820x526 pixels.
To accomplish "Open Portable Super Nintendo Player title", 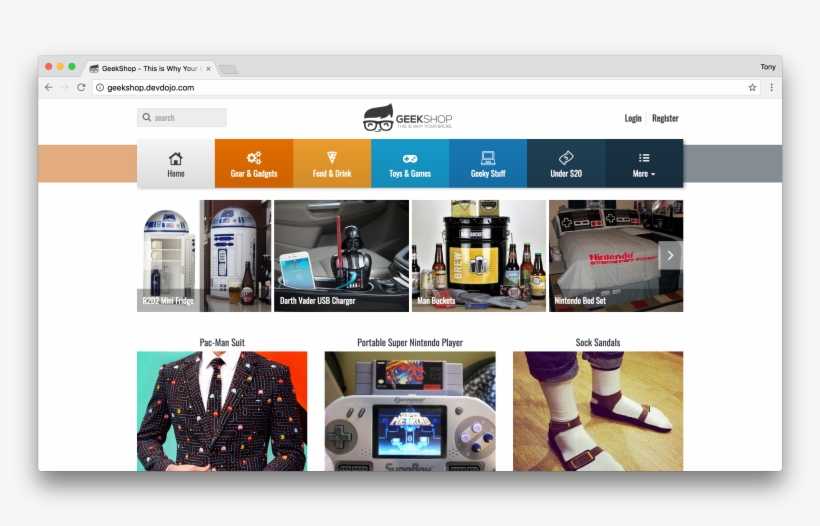I will [x=409, y=342].
